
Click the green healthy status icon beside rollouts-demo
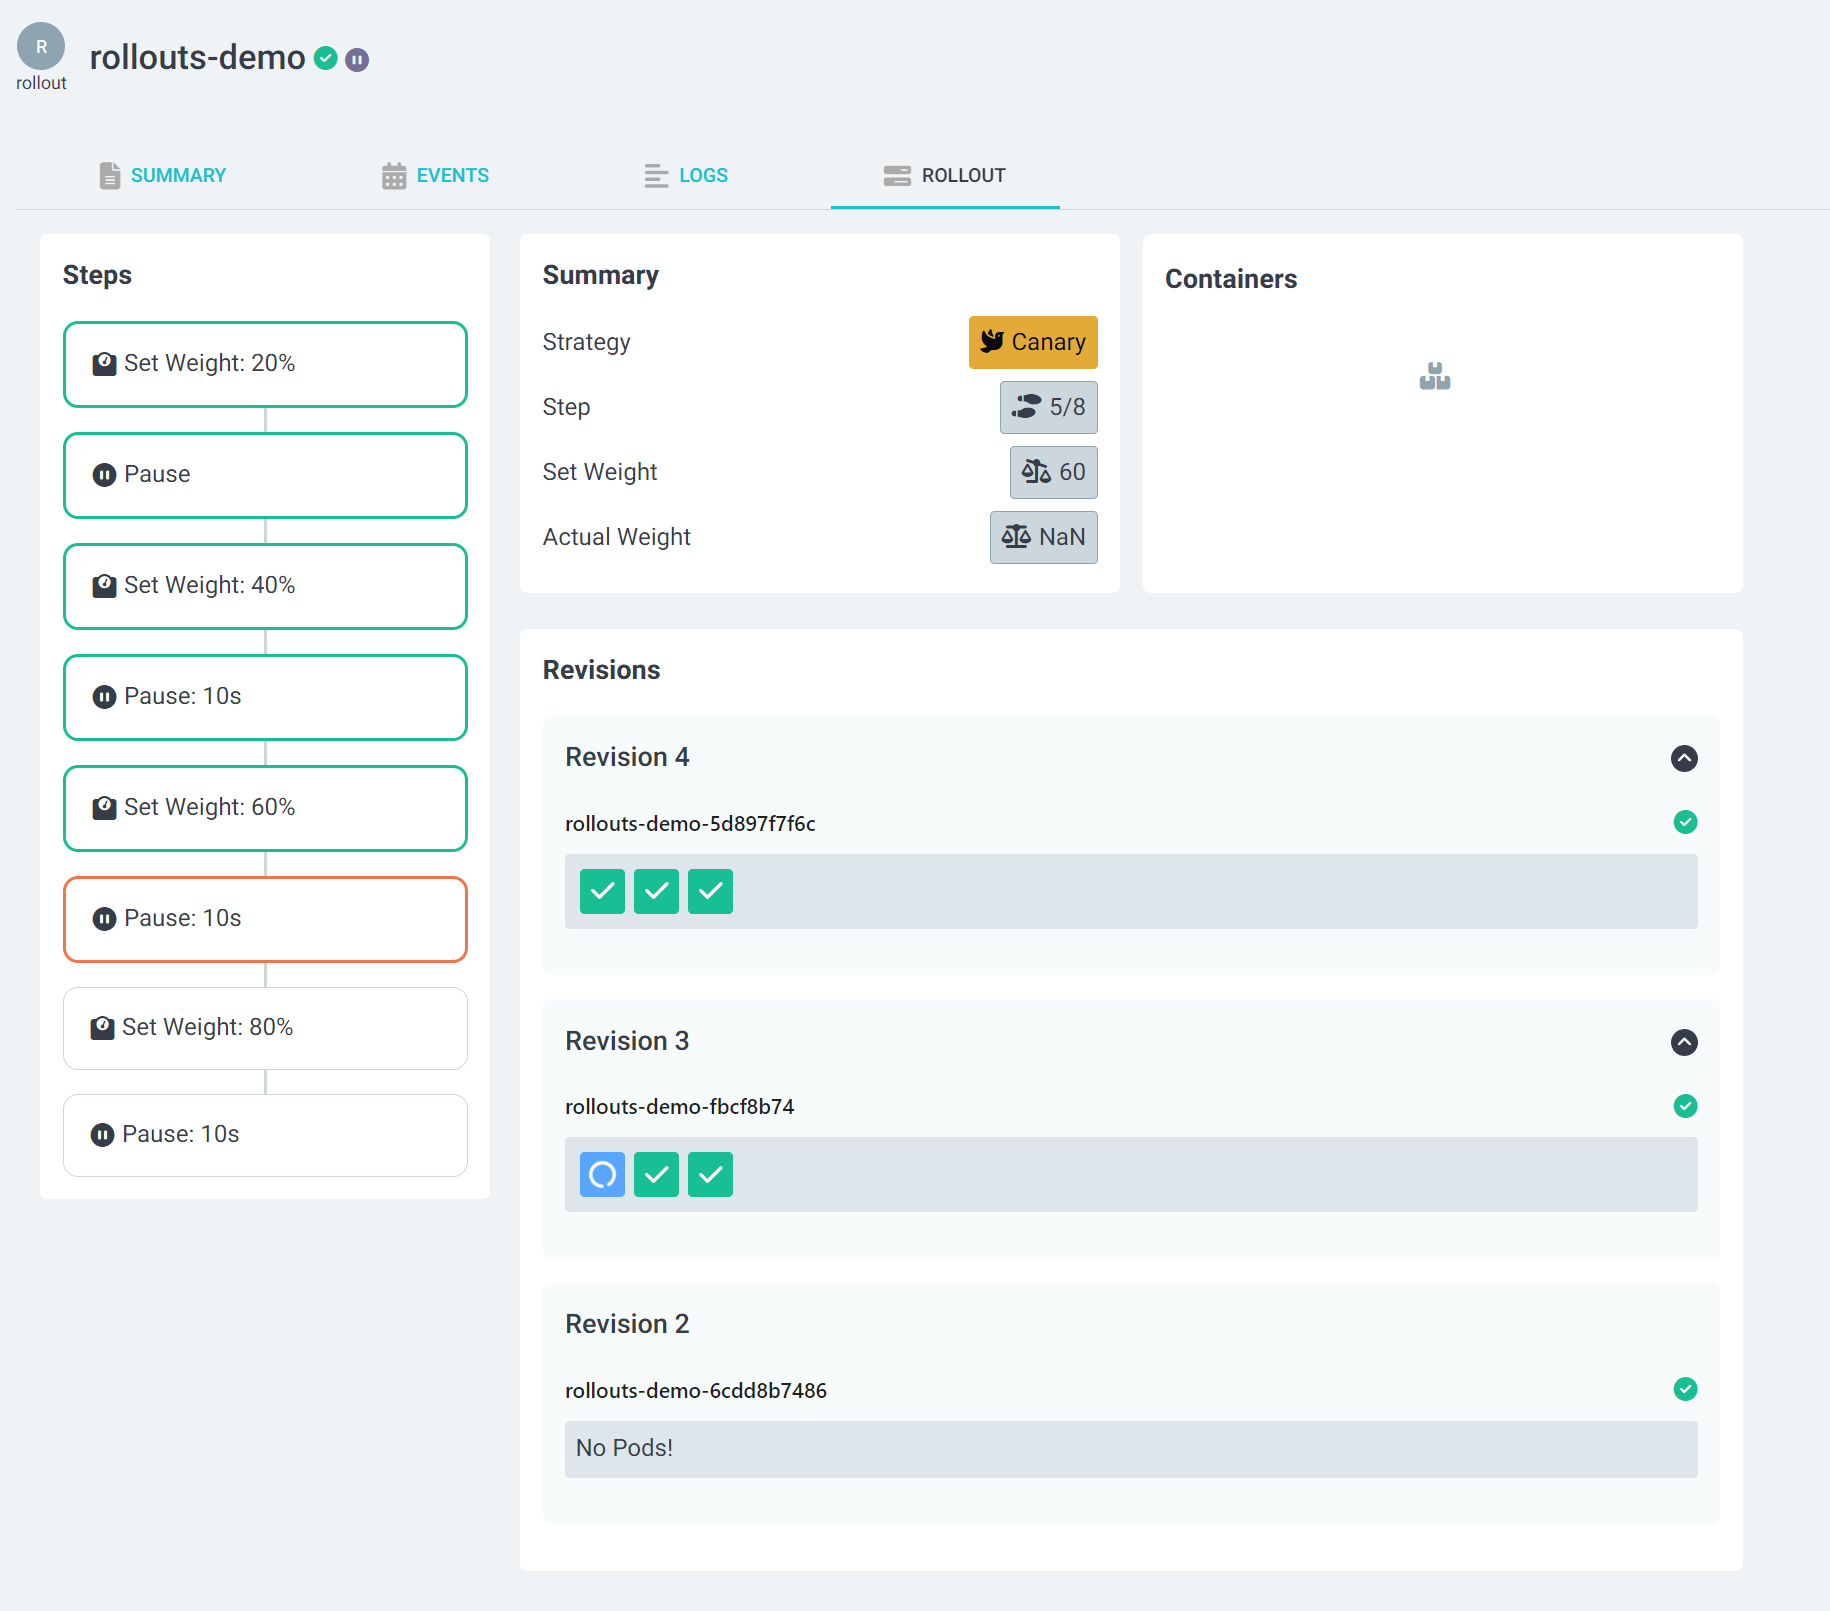pos(325,59)
